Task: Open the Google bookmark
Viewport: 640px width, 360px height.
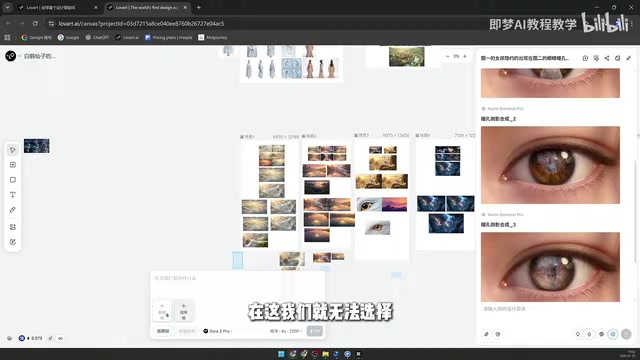Action: (68, 38)
